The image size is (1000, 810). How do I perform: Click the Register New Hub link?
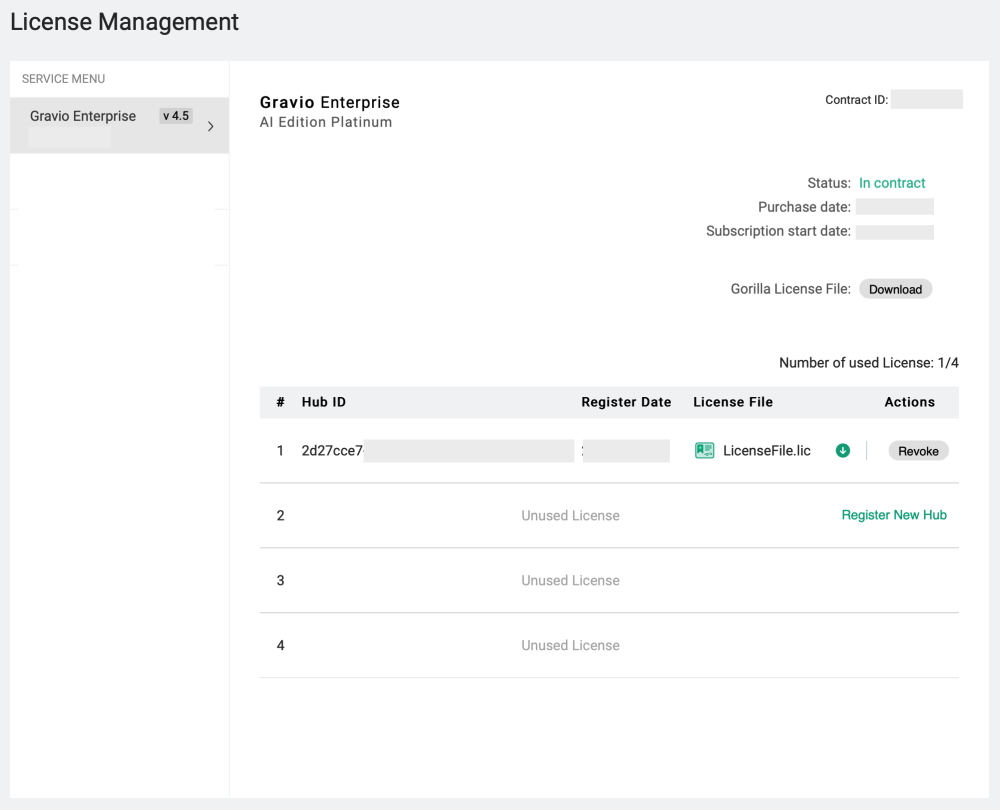894,515
